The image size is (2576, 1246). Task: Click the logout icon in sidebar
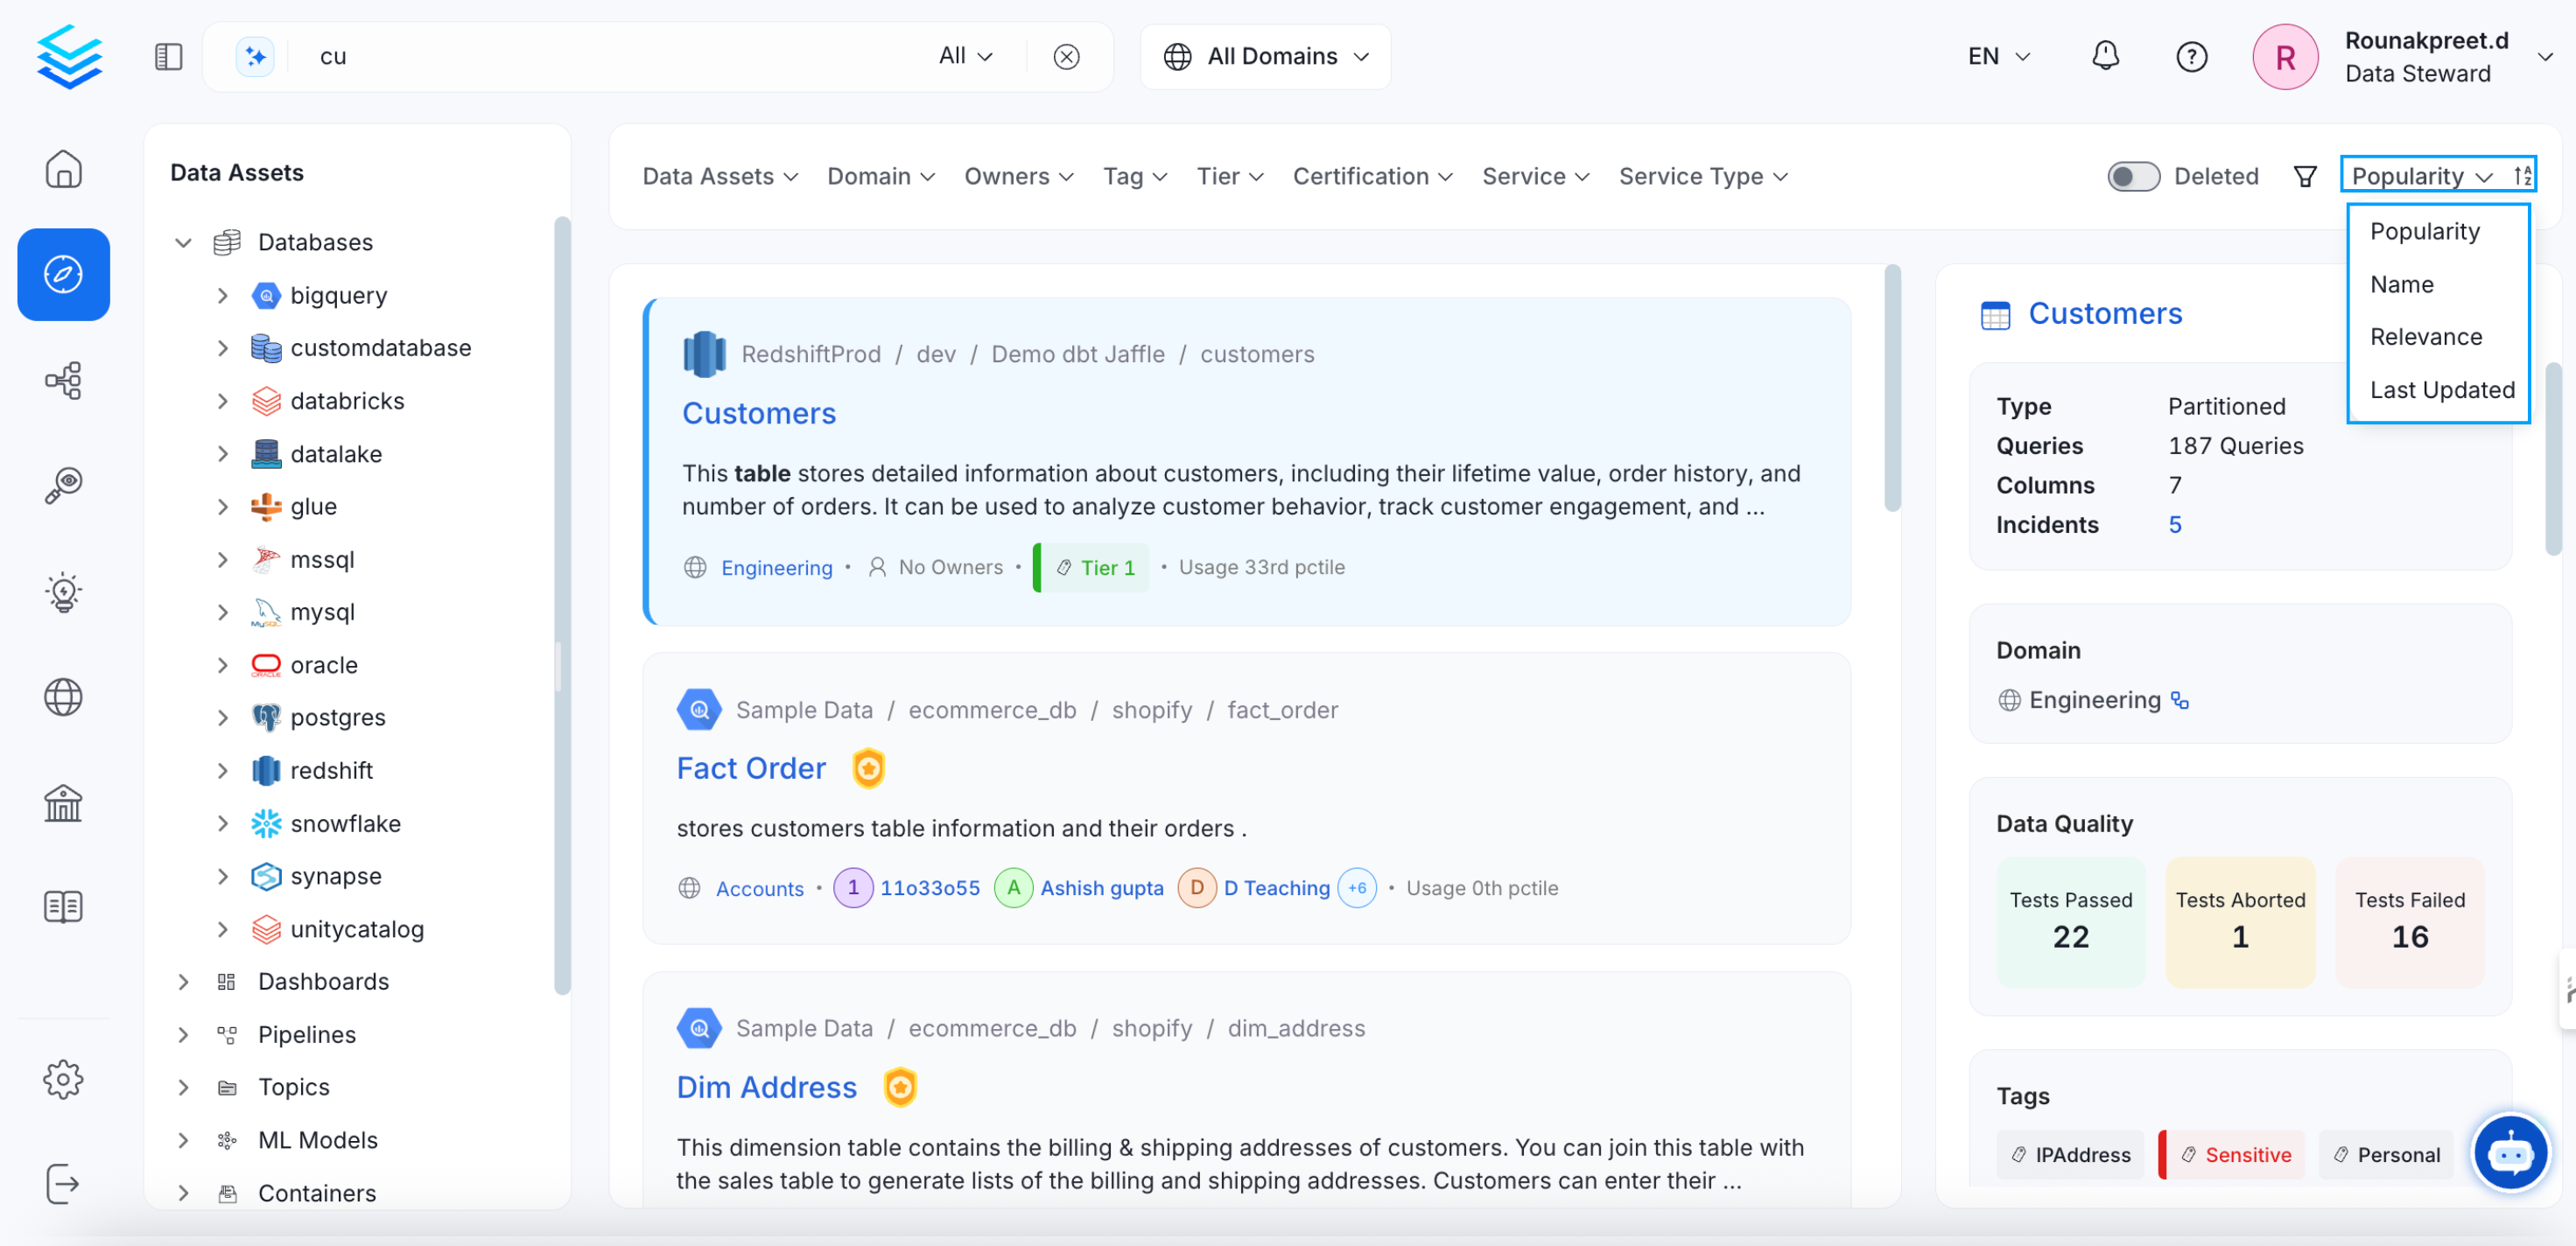[63, 1184]
